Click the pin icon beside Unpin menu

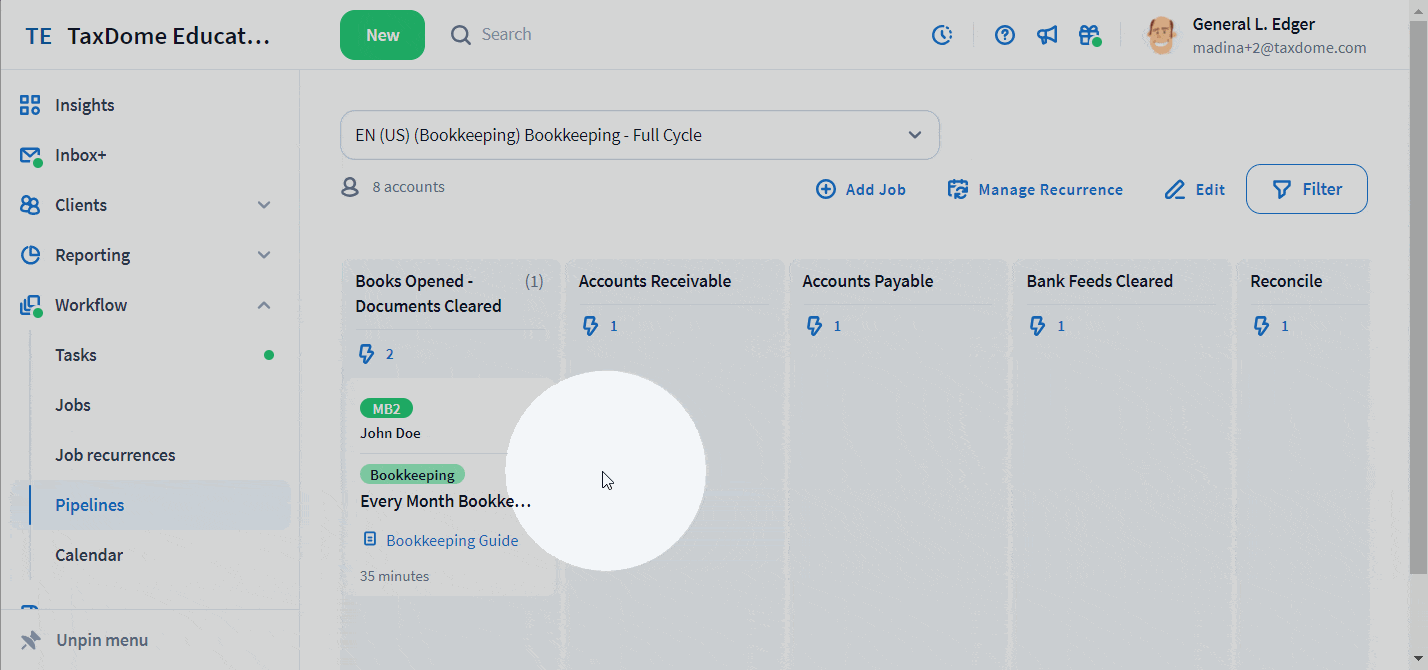31,640
